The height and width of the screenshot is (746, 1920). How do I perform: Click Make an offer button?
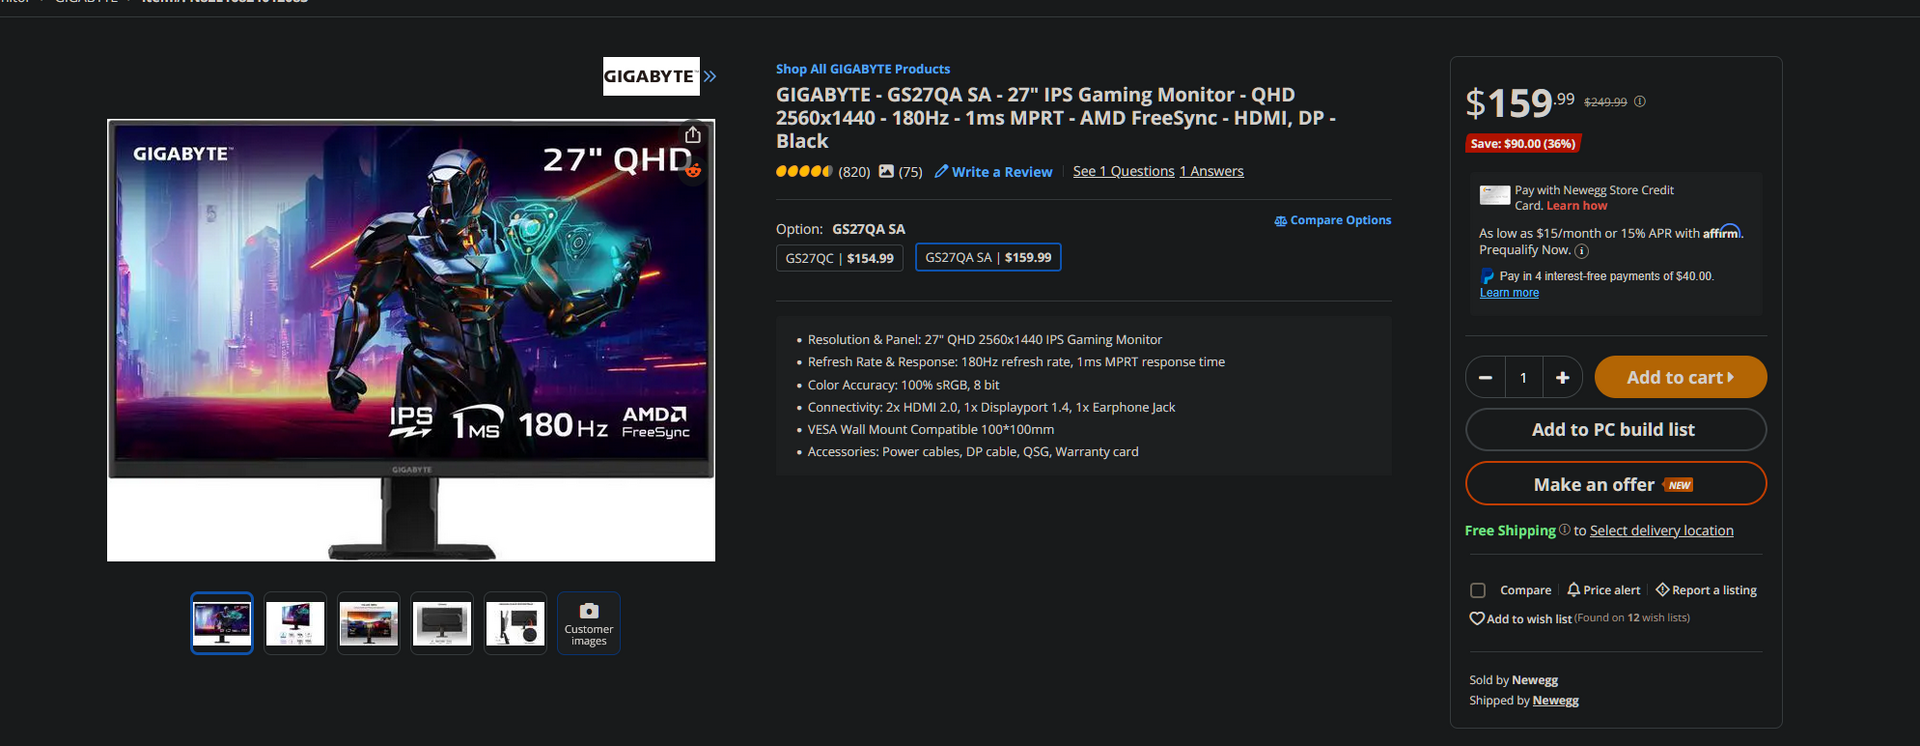pos(1616,484)
